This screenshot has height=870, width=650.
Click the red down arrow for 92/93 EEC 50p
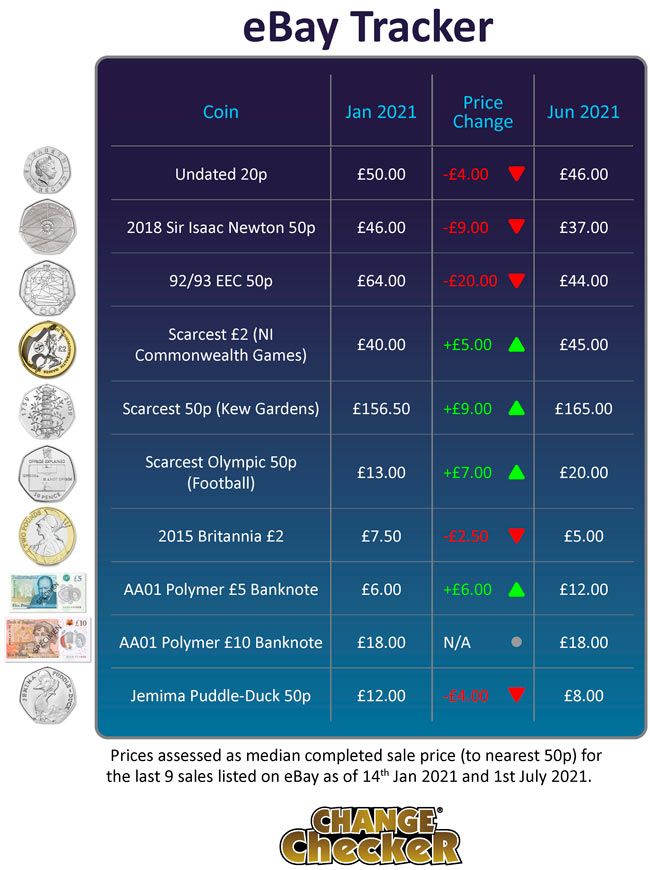(516, 280)
